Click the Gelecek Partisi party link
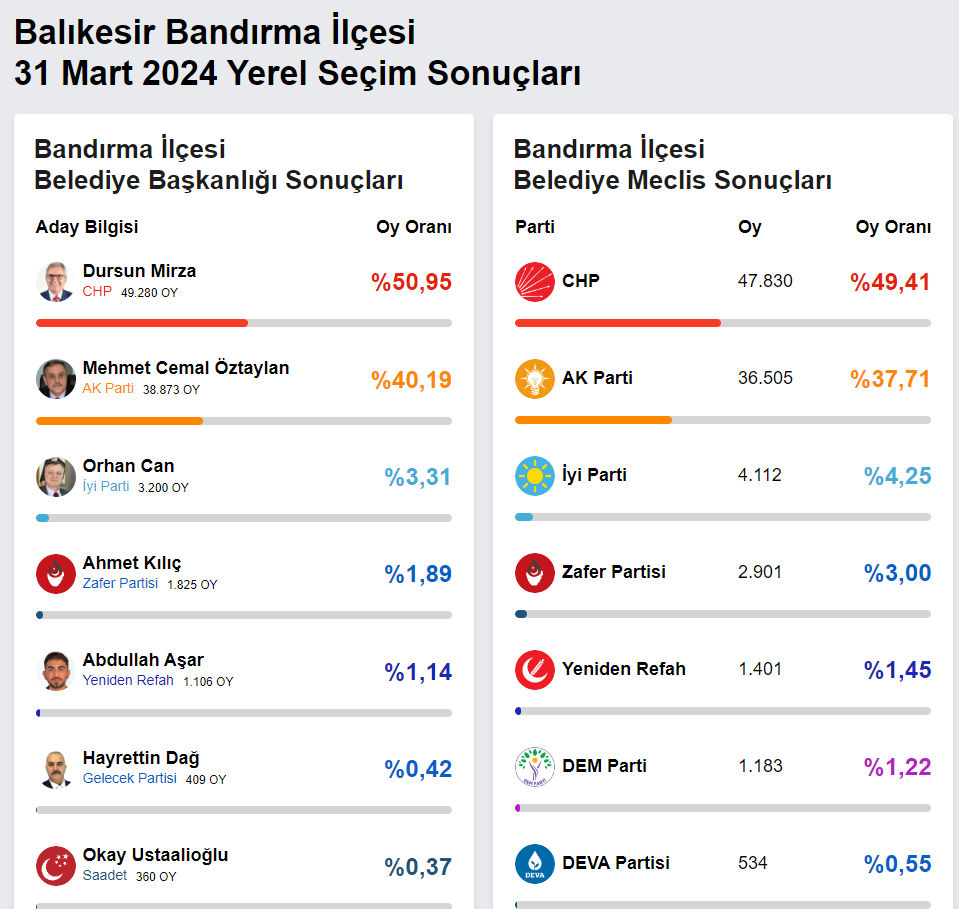Viewport: 959px width, 909px height. [x=130, y=778]
